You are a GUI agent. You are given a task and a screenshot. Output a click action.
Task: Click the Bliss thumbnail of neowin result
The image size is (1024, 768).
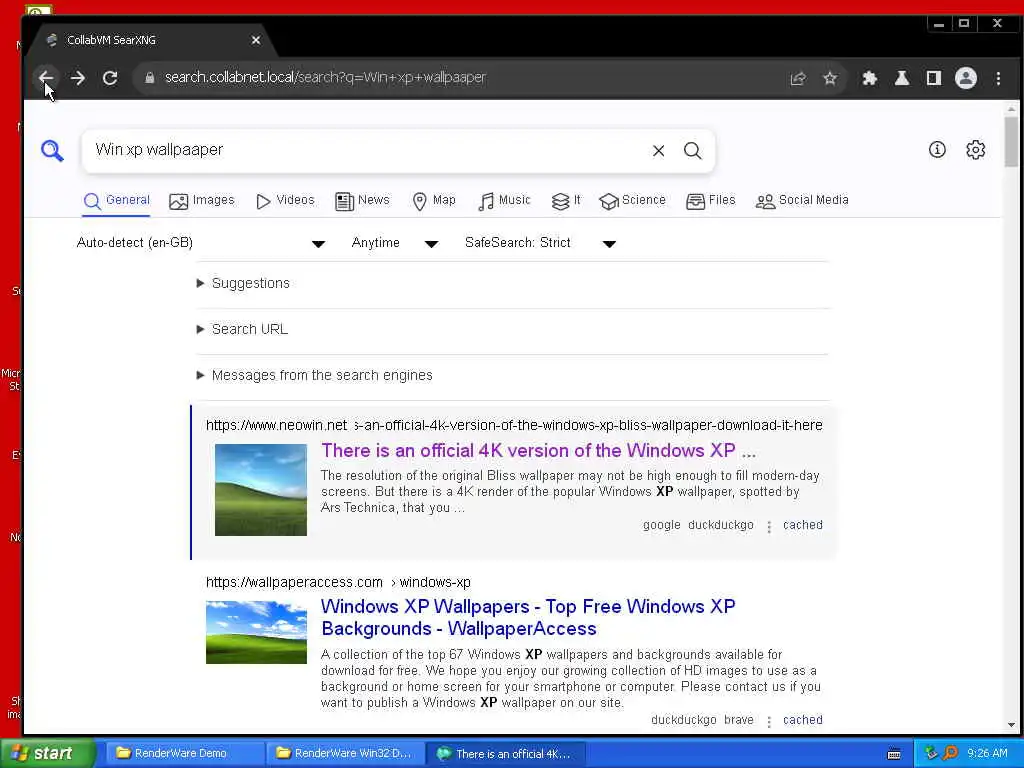[261, 490]
